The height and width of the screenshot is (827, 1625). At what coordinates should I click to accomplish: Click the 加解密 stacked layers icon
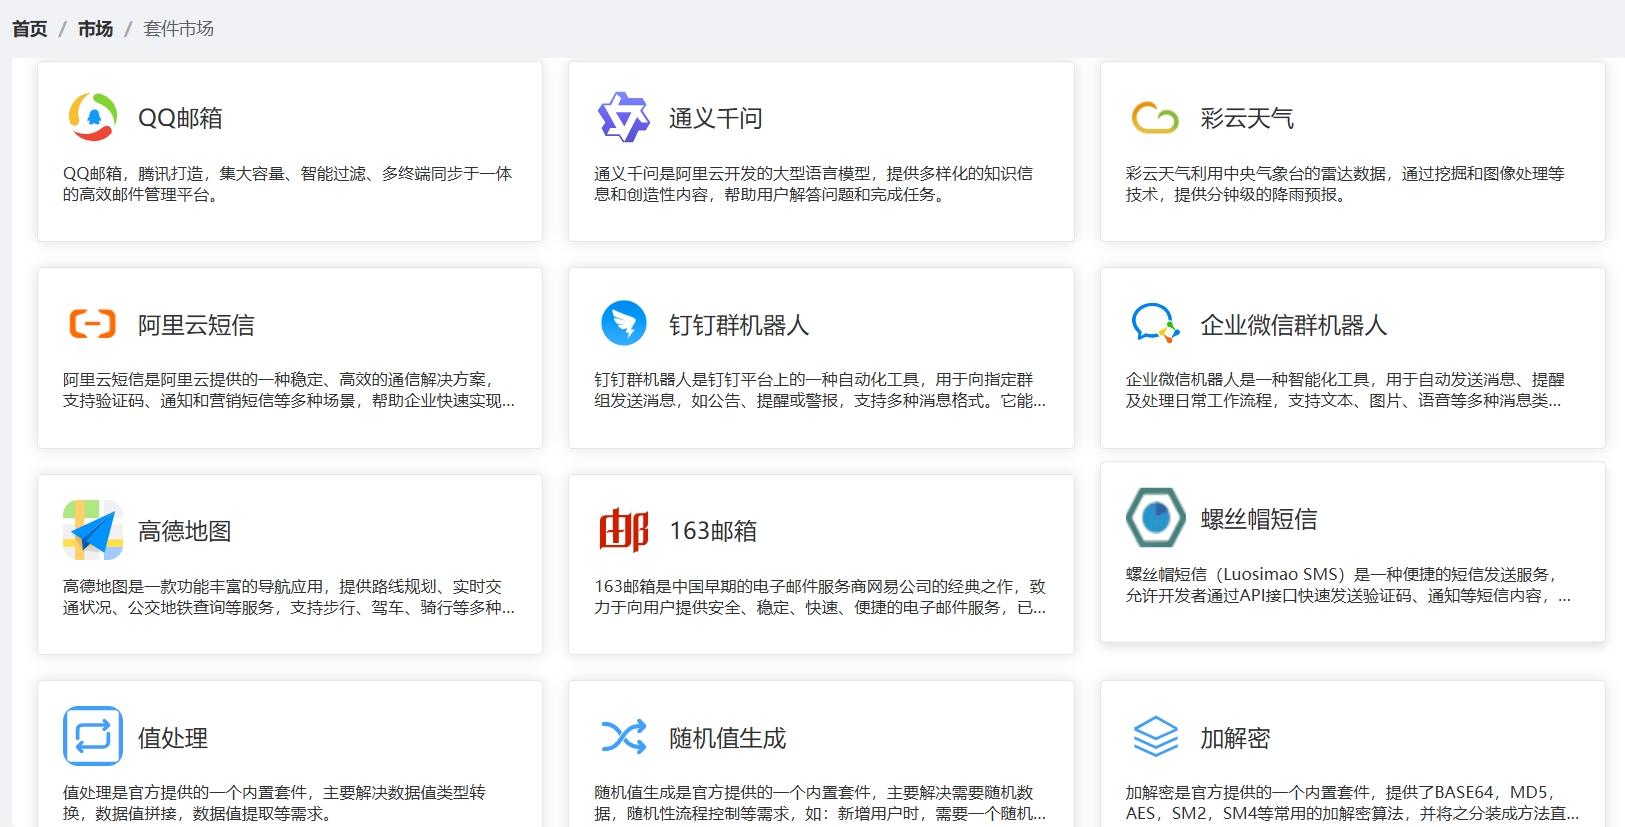click(1155, 737)
